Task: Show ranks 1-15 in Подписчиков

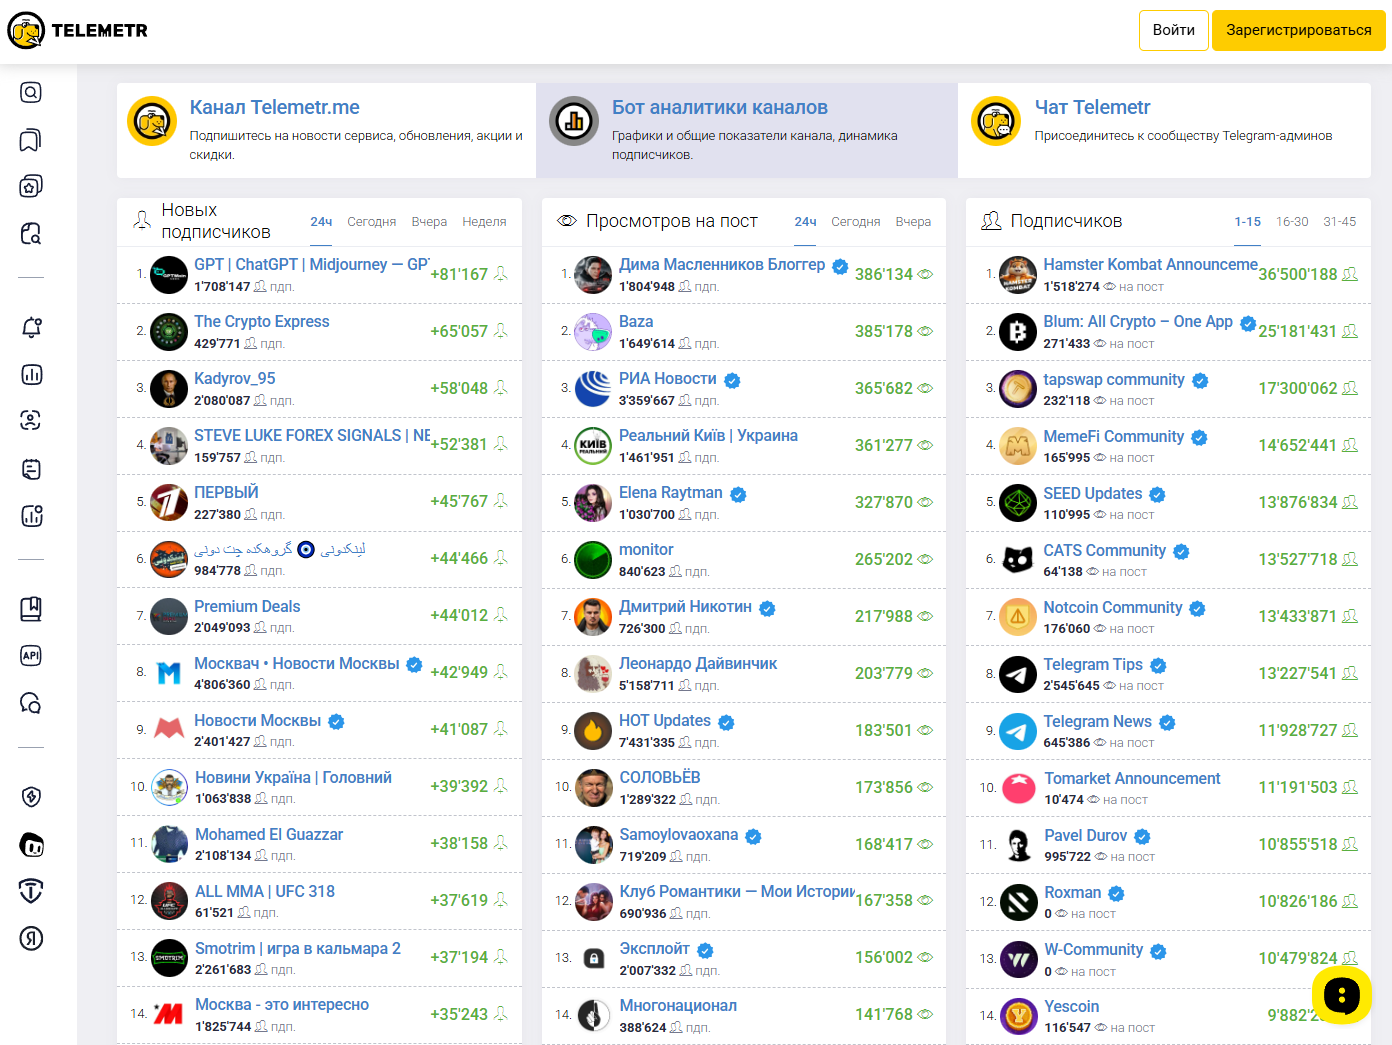Action: (x=1247, y=222)
